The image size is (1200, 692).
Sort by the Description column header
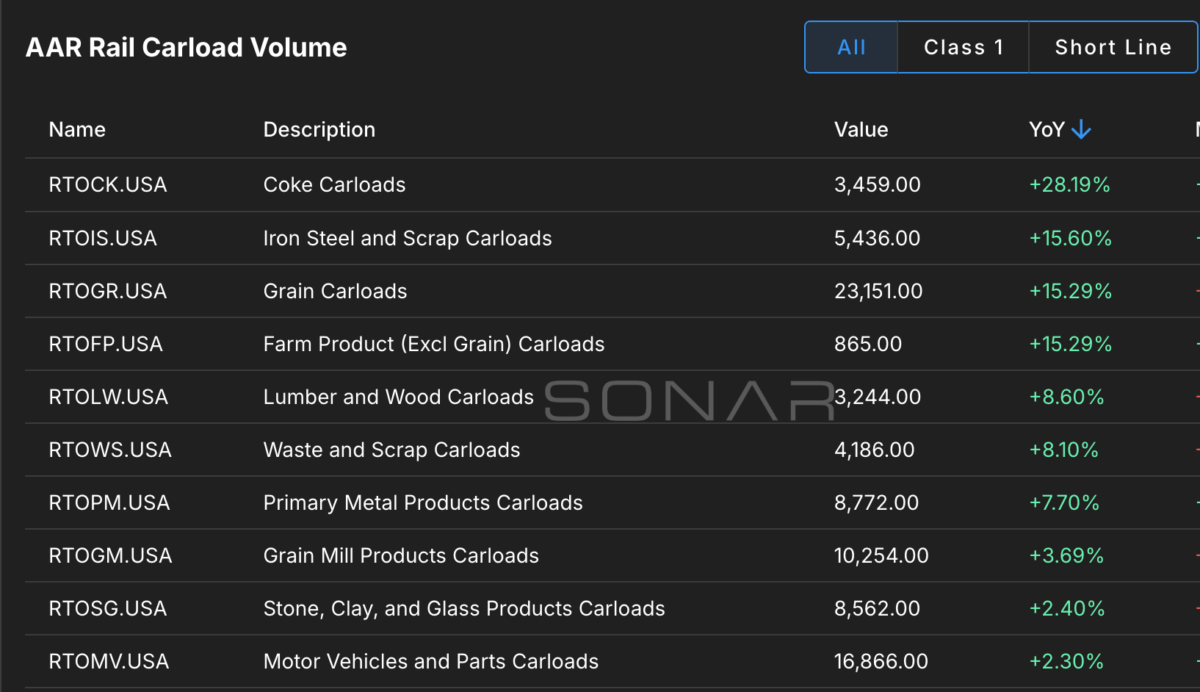coord(319,130)
